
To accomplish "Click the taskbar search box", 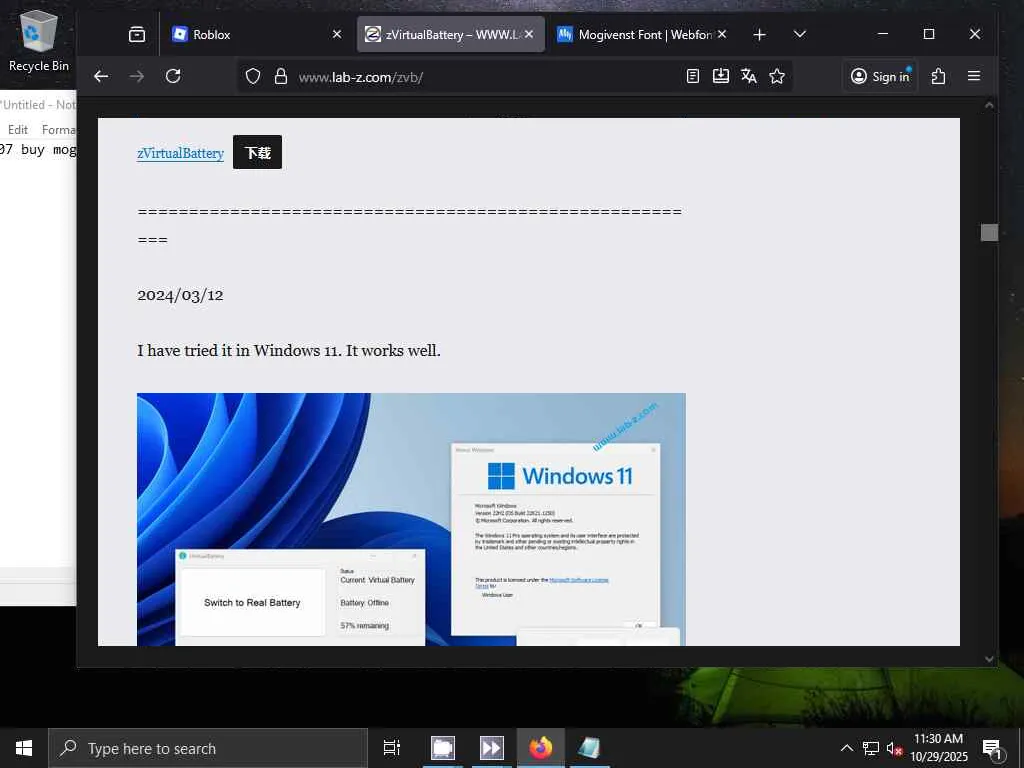I will pos(208,748).
